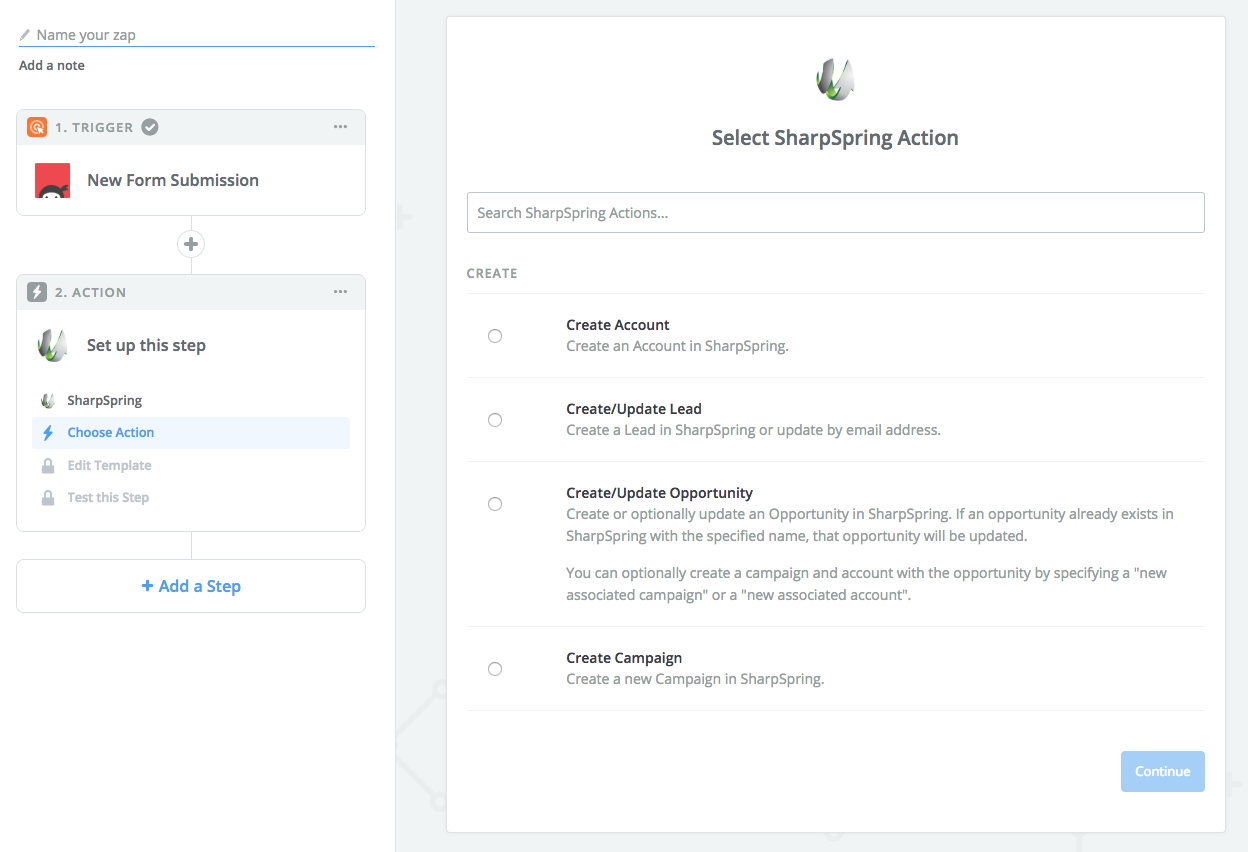This screenshot has width=1248, height=852.
Task: Click the lock icon beside Test this Step
Action: (48, 498)
